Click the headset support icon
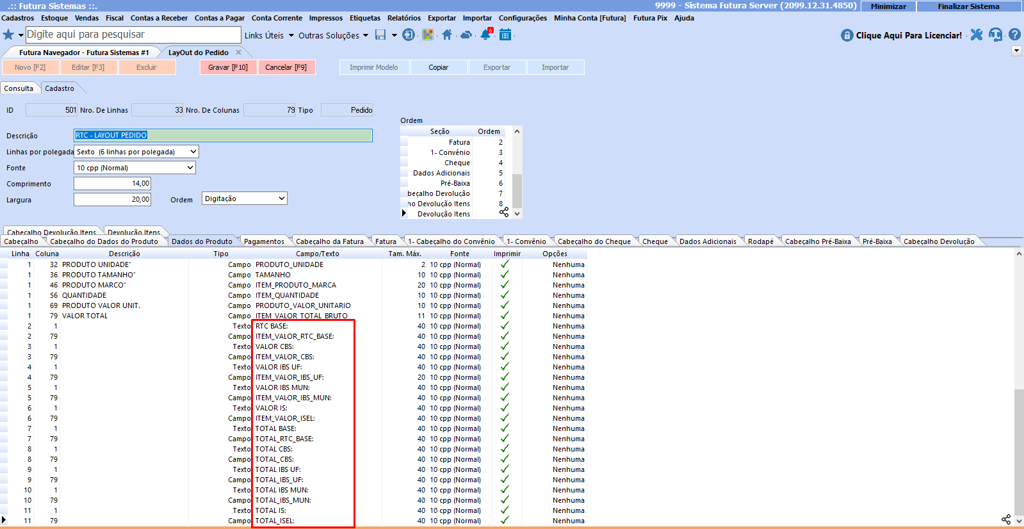The image size is (1024, 529). (x=995, y=35)
